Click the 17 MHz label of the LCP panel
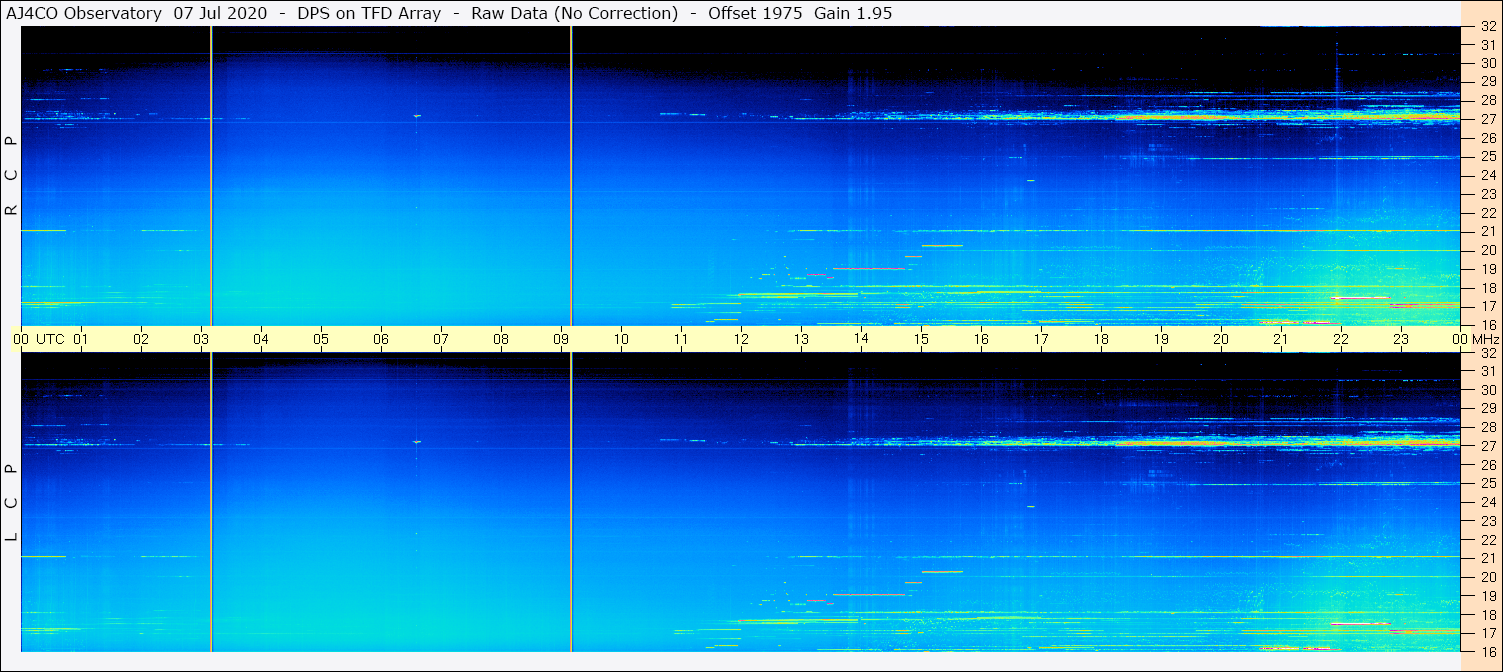Image resolution: width=1503 pixels, height=672 pixels. 1488,633
